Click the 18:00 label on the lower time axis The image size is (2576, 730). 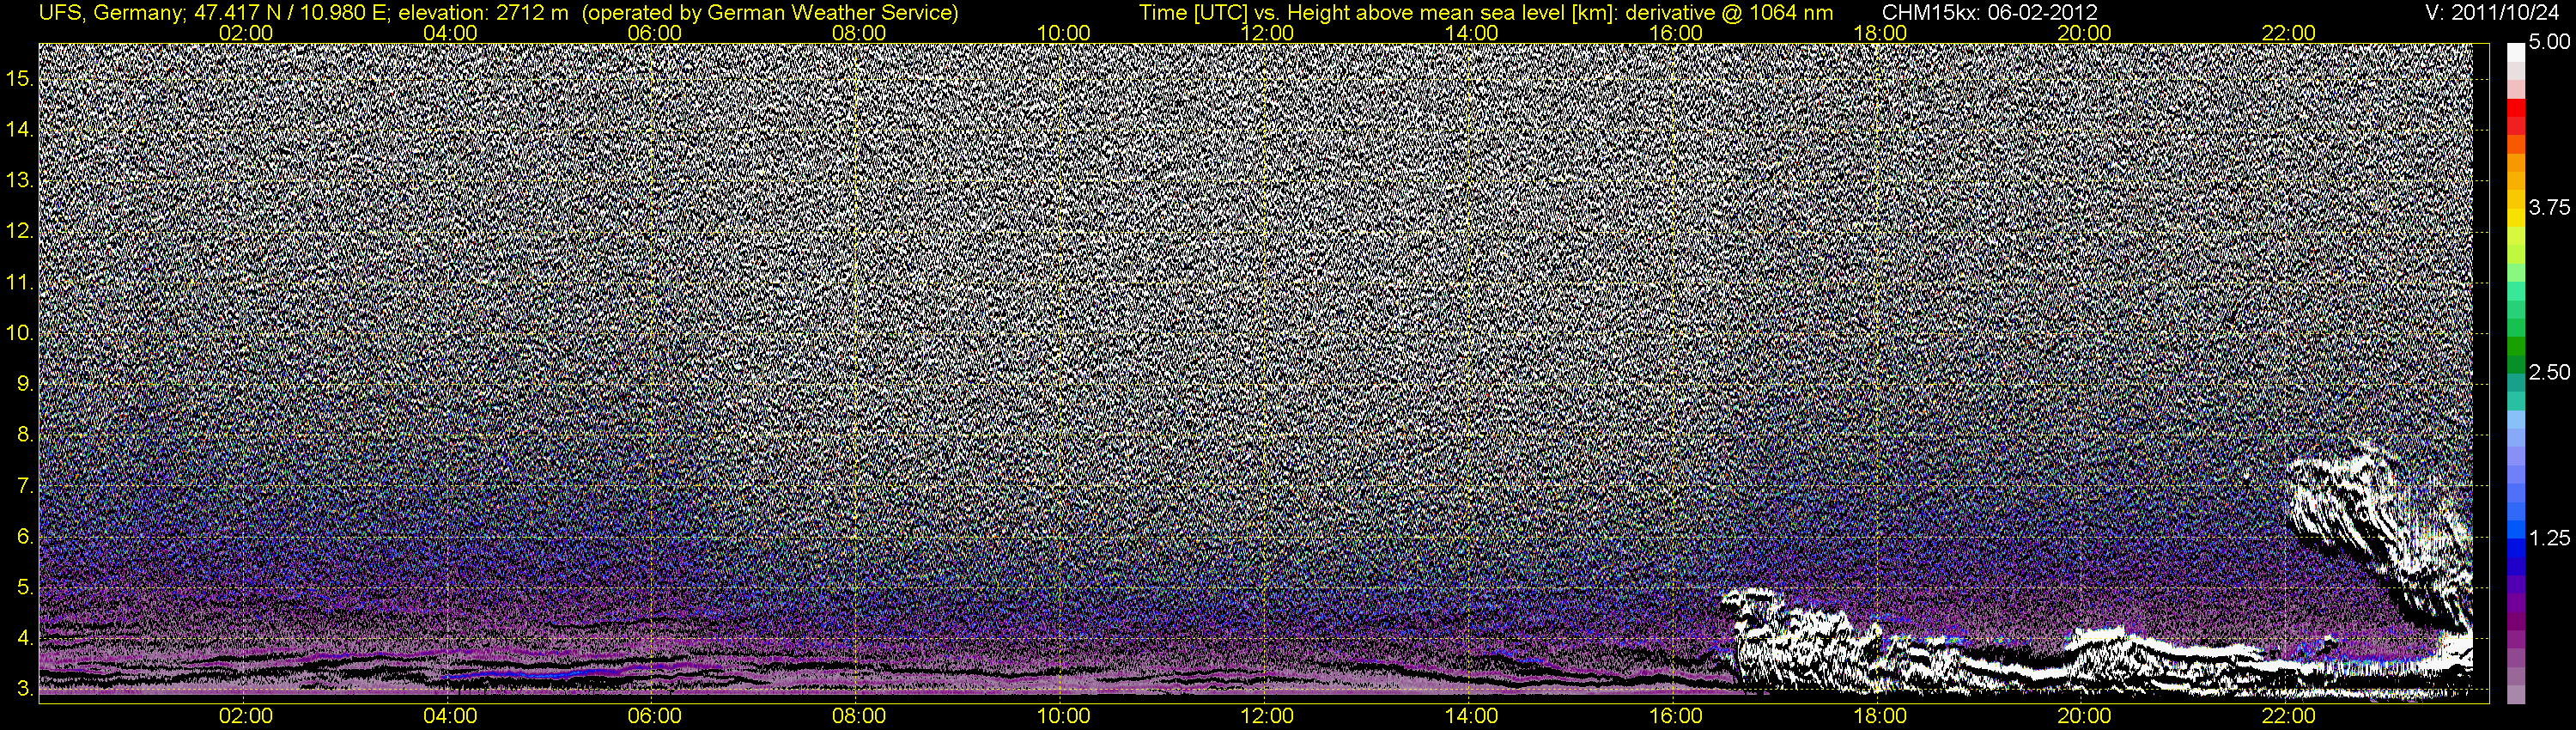point(1880,716)
